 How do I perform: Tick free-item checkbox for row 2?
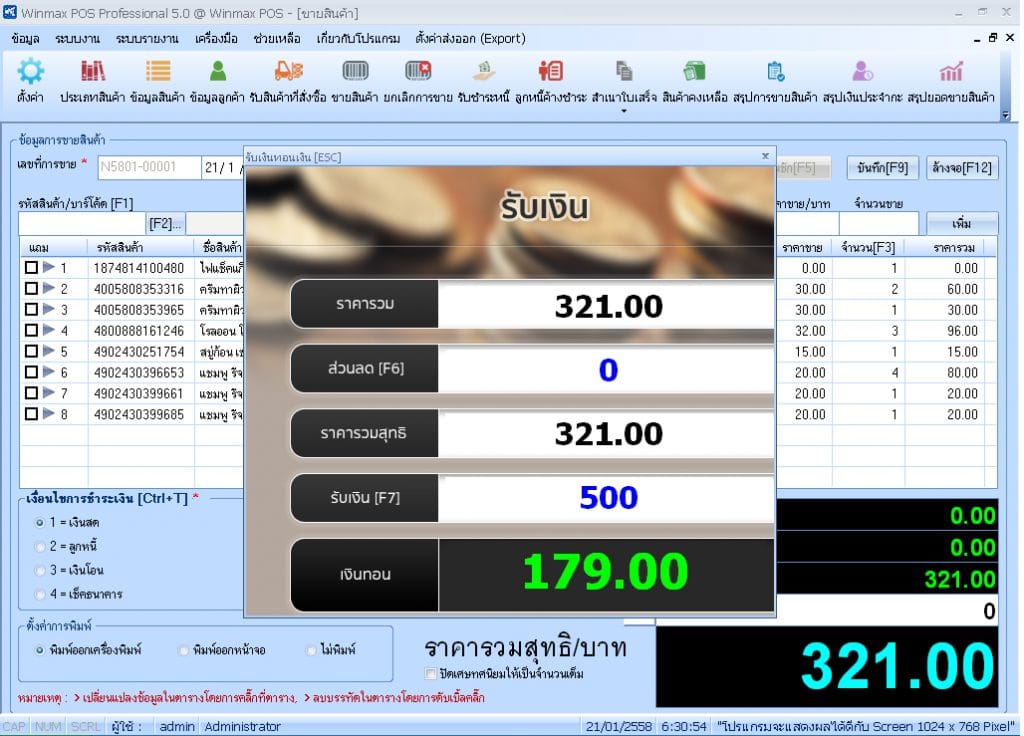coord(31,288)
